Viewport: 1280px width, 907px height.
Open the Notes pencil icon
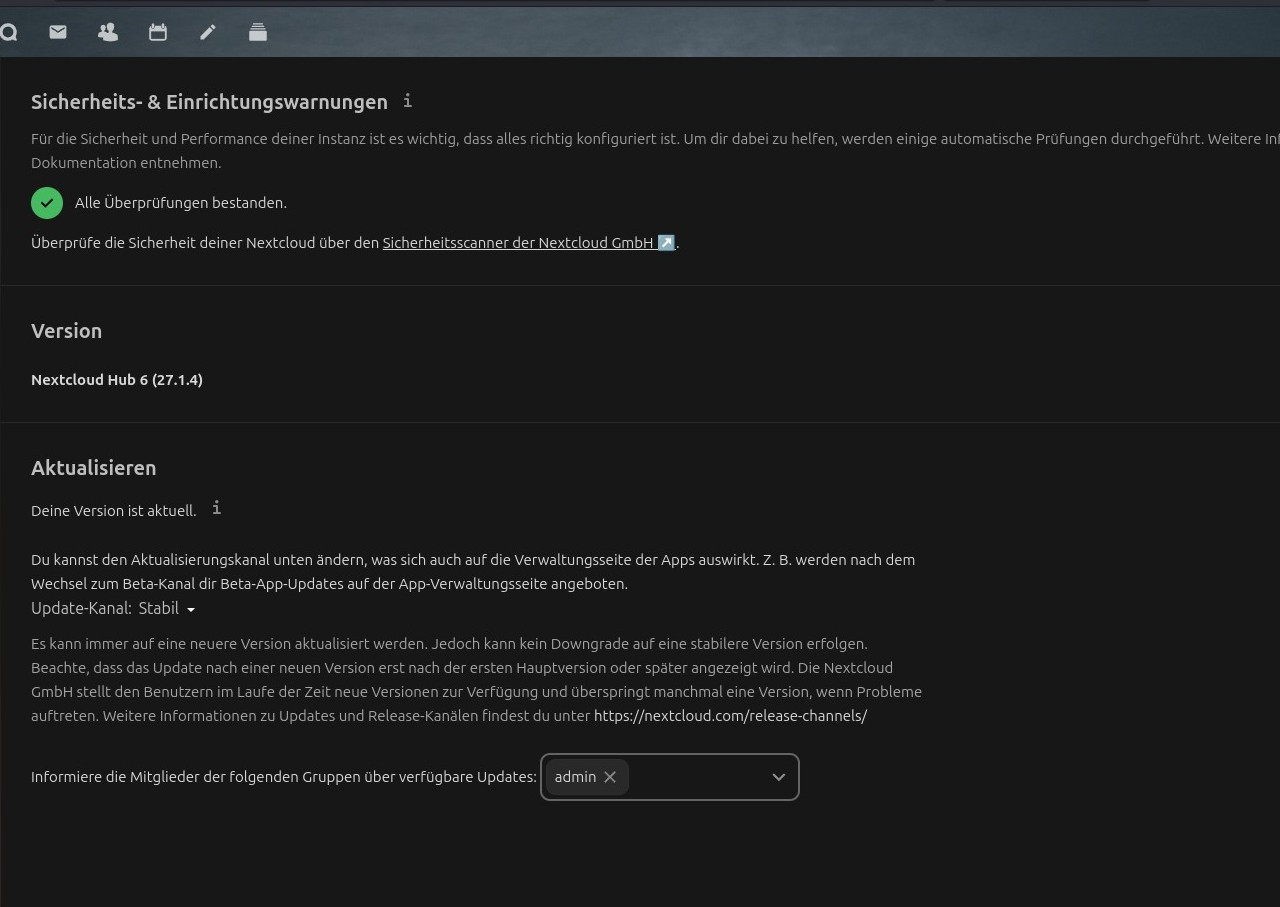pos(208,32)
